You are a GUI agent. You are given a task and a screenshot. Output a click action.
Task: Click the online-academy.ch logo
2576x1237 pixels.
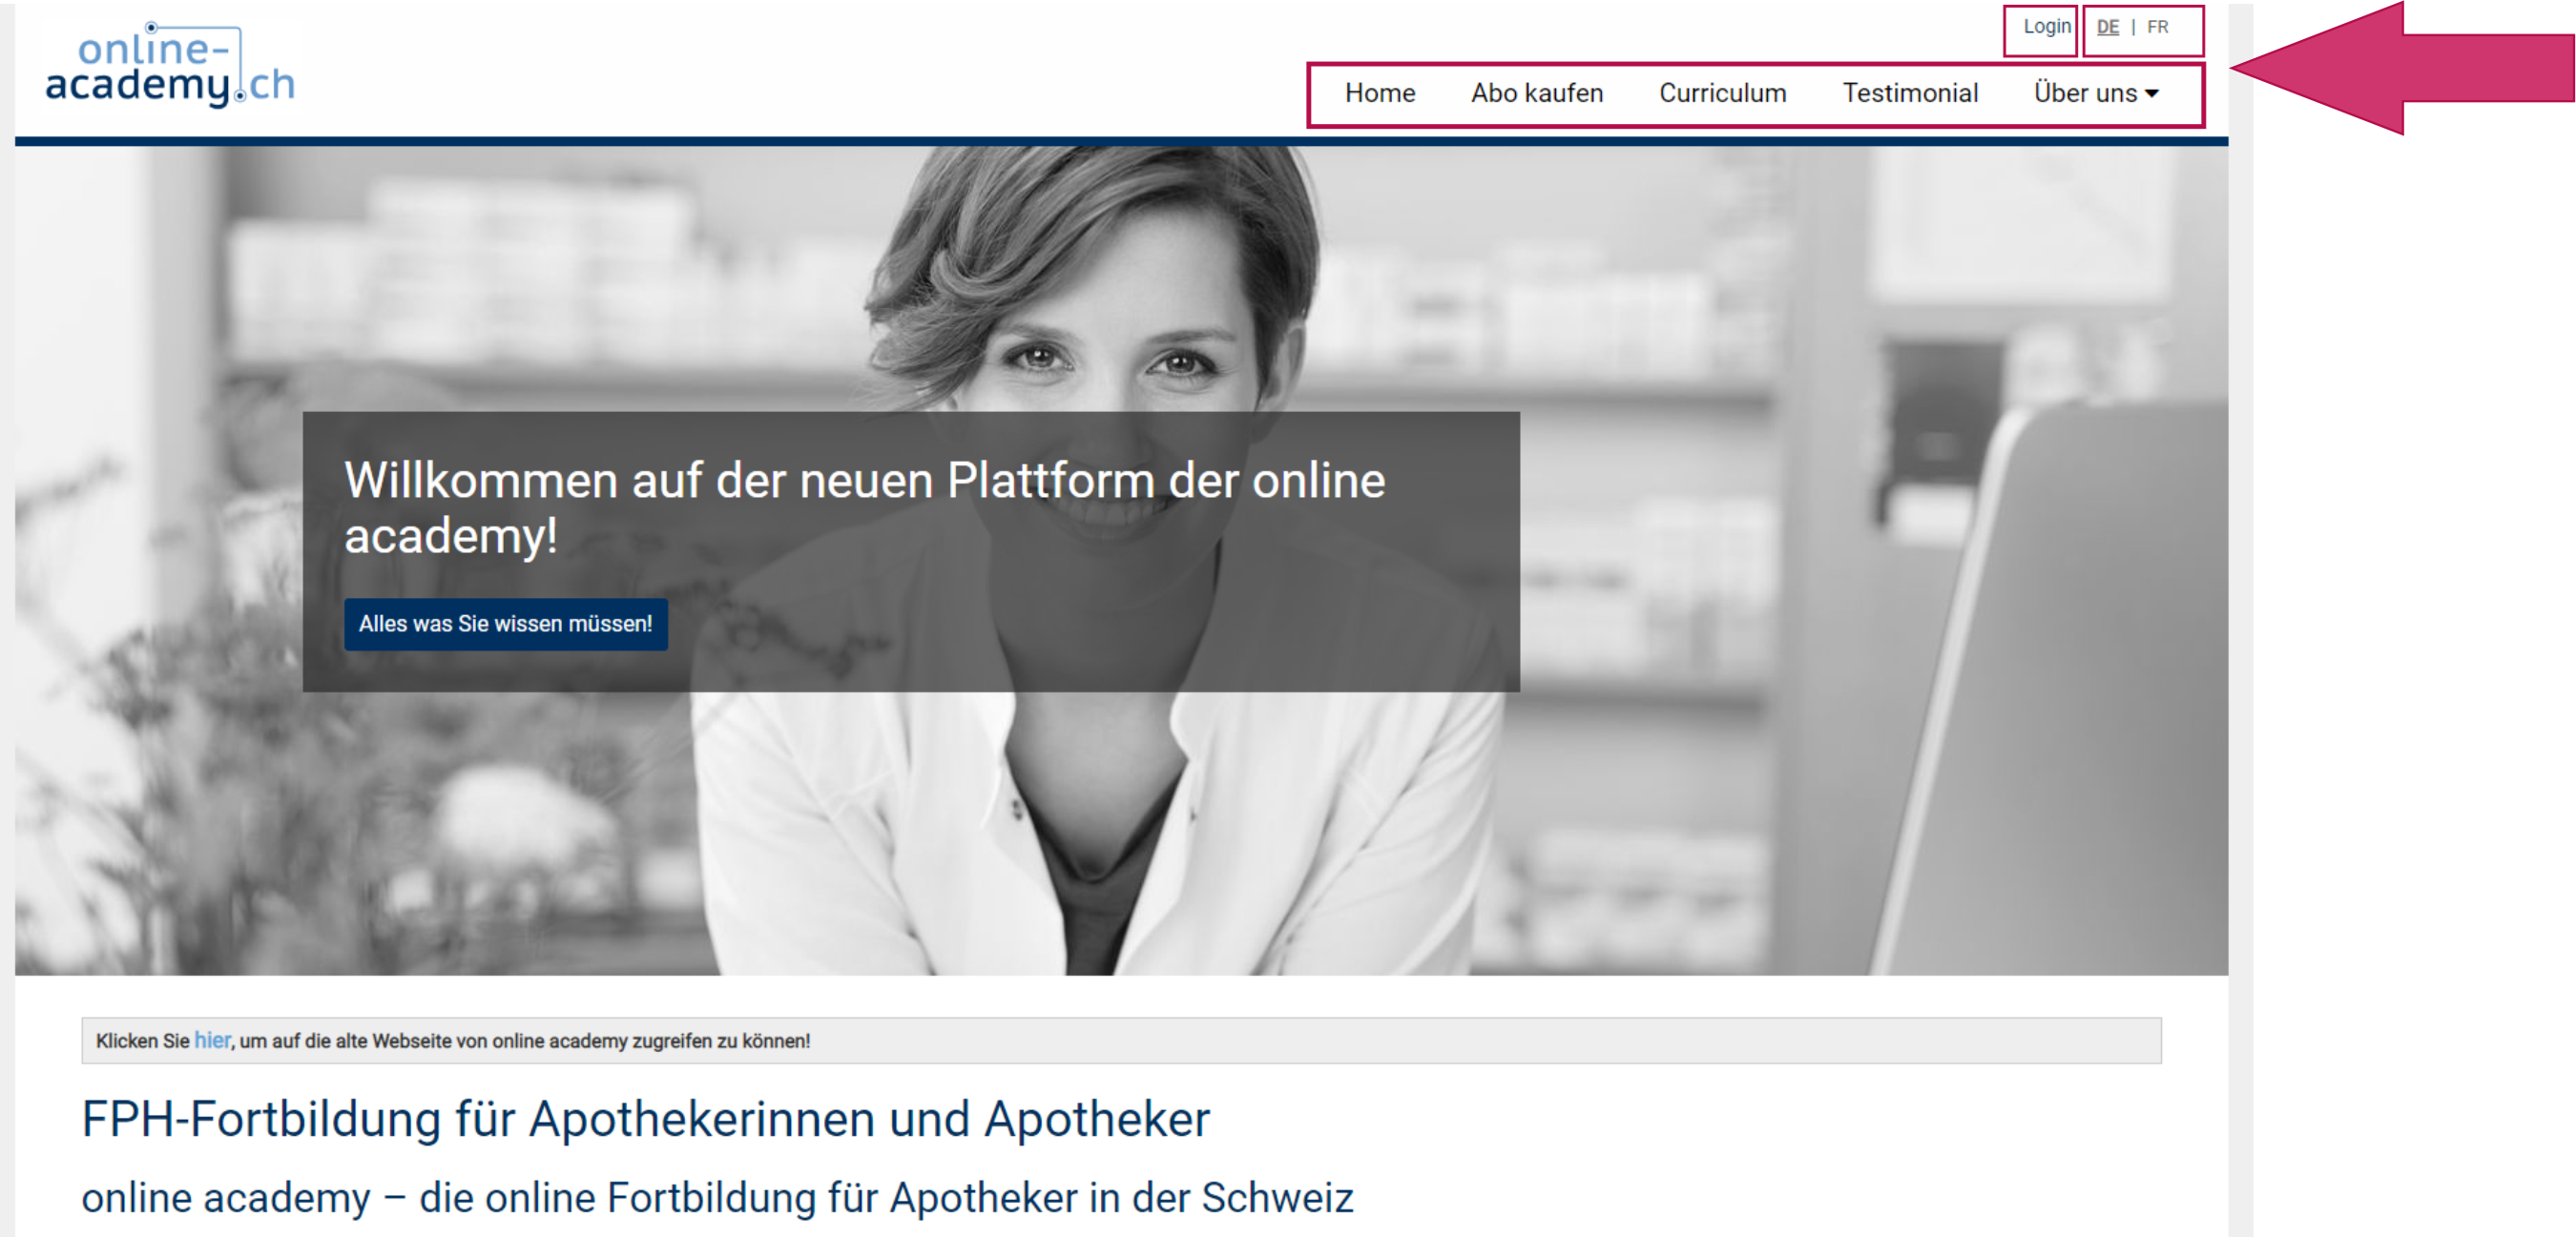(x=170, y=65)
